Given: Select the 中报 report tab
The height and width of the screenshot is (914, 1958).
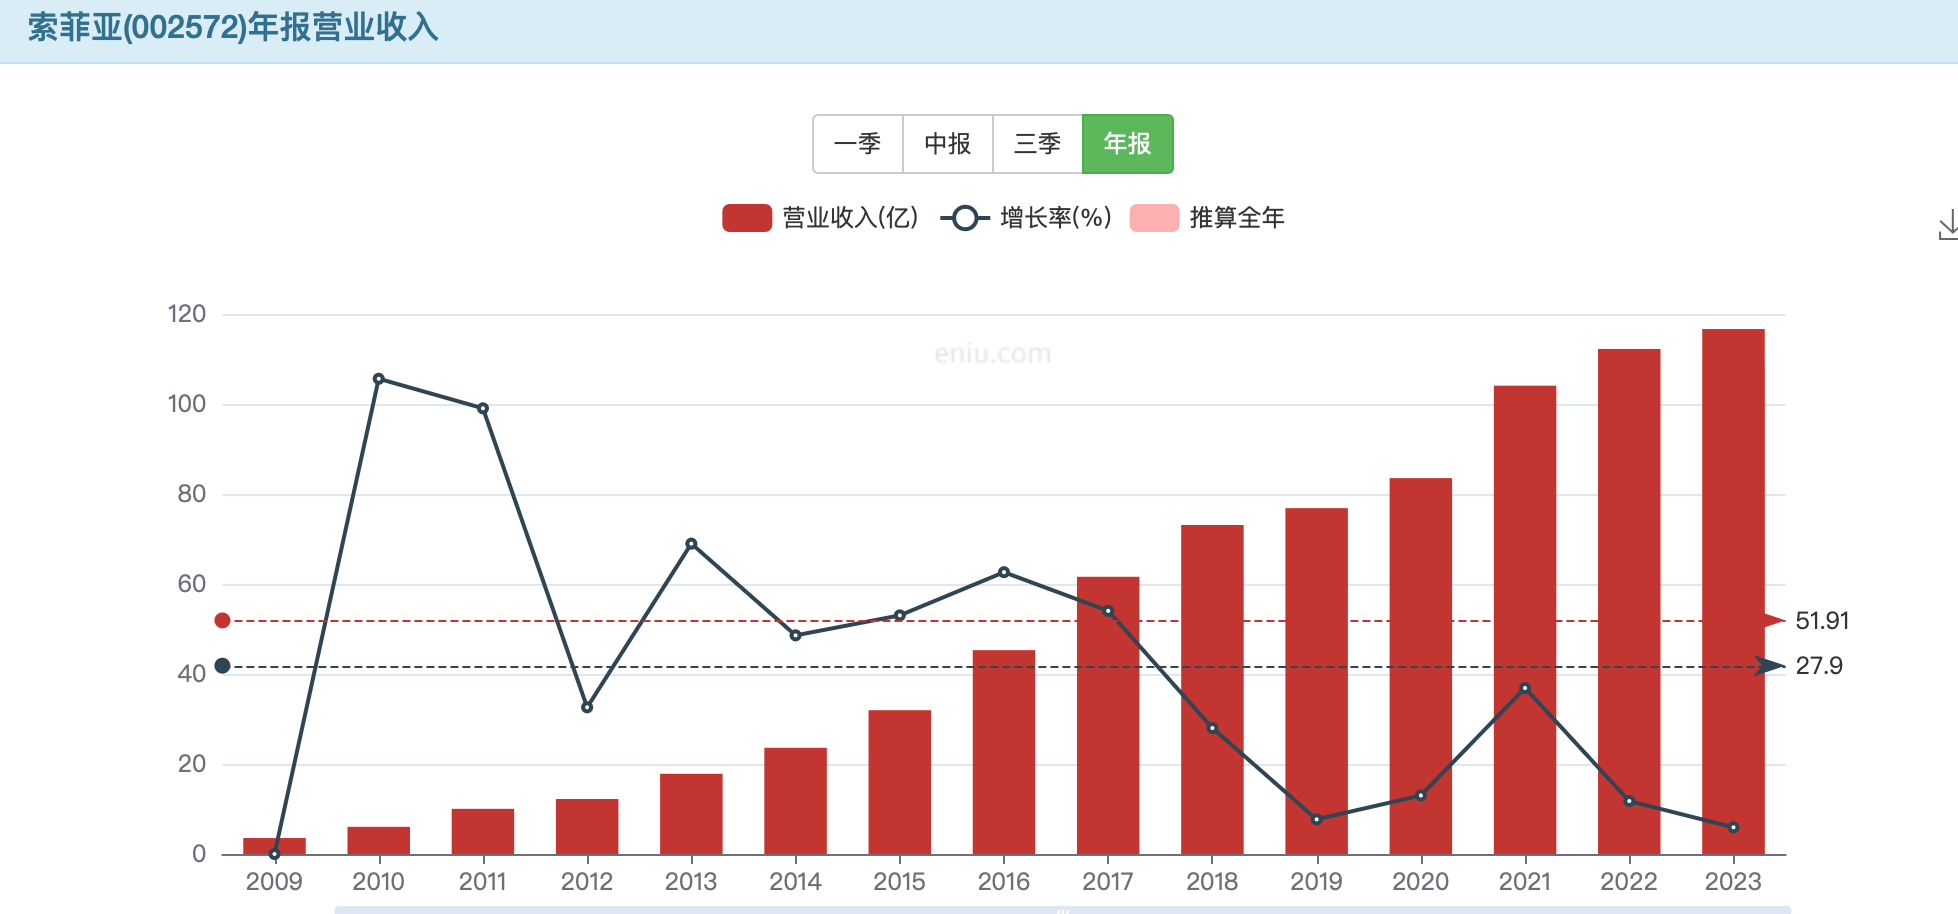Looking at the screenshot, I should [x=948, y=144].
